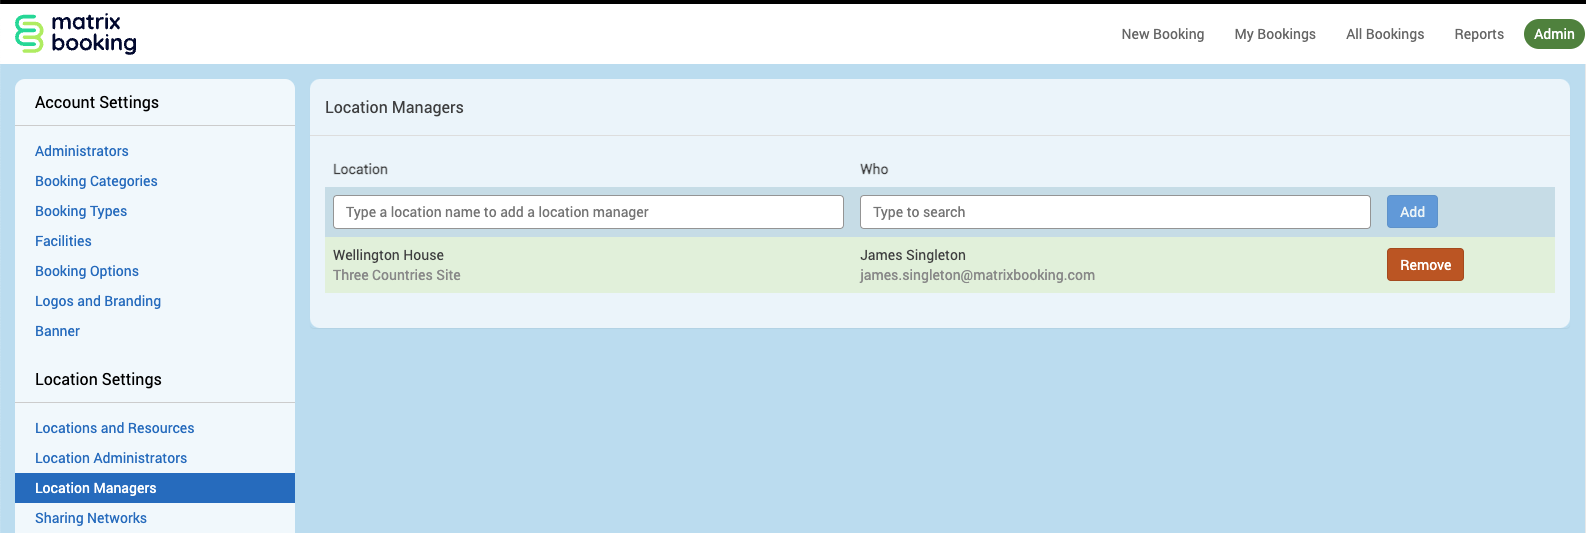Go to My Bookings

[x=1274, y=34]
